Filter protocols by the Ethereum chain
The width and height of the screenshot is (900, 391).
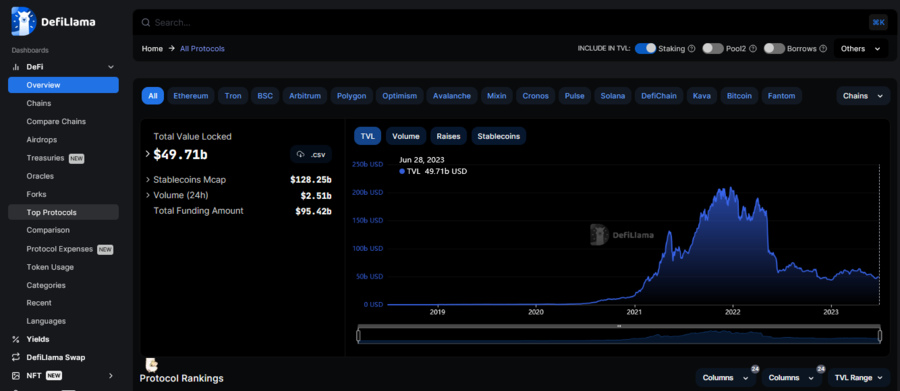pyautogui.click(x=191, y=96)
